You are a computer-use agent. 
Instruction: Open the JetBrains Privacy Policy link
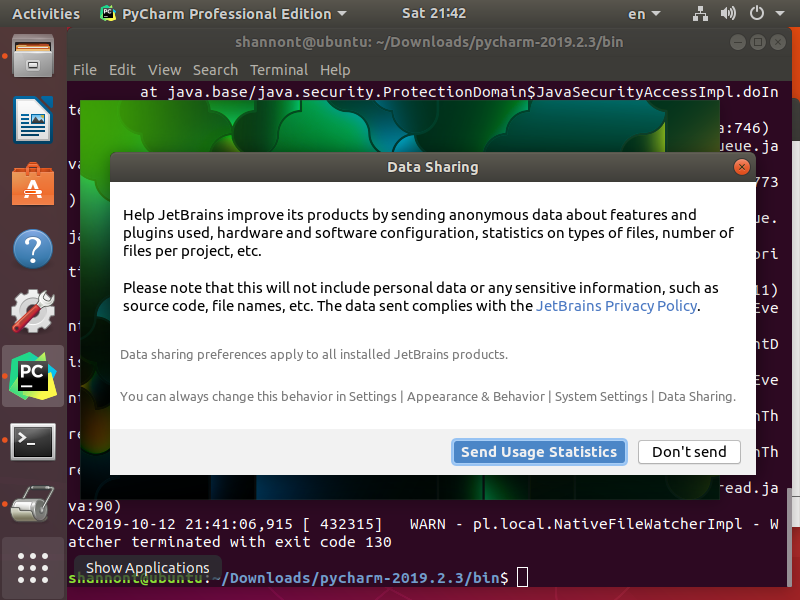[617, 305]
